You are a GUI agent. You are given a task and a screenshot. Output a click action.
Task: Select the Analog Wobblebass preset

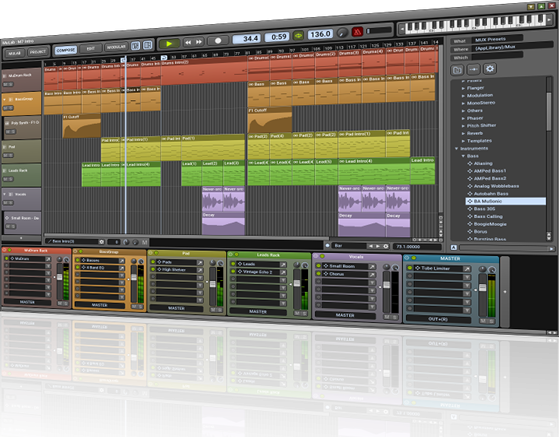pyautogui.click(x=496, y=186)
